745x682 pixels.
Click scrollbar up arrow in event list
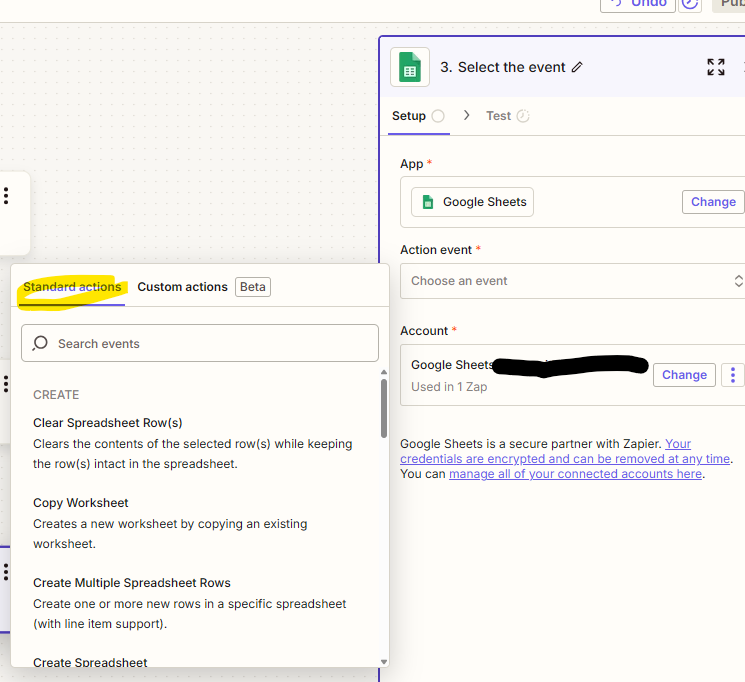[x=383, y=373]
